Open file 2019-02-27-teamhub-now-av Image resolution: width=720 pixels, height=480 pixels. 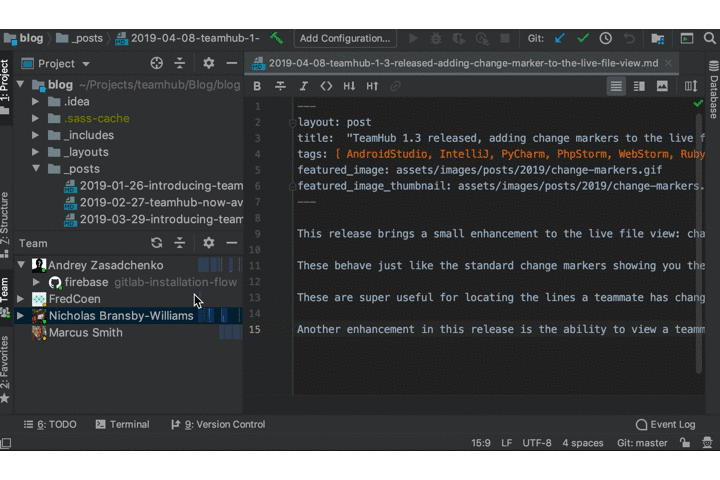[x=153, y=202]
